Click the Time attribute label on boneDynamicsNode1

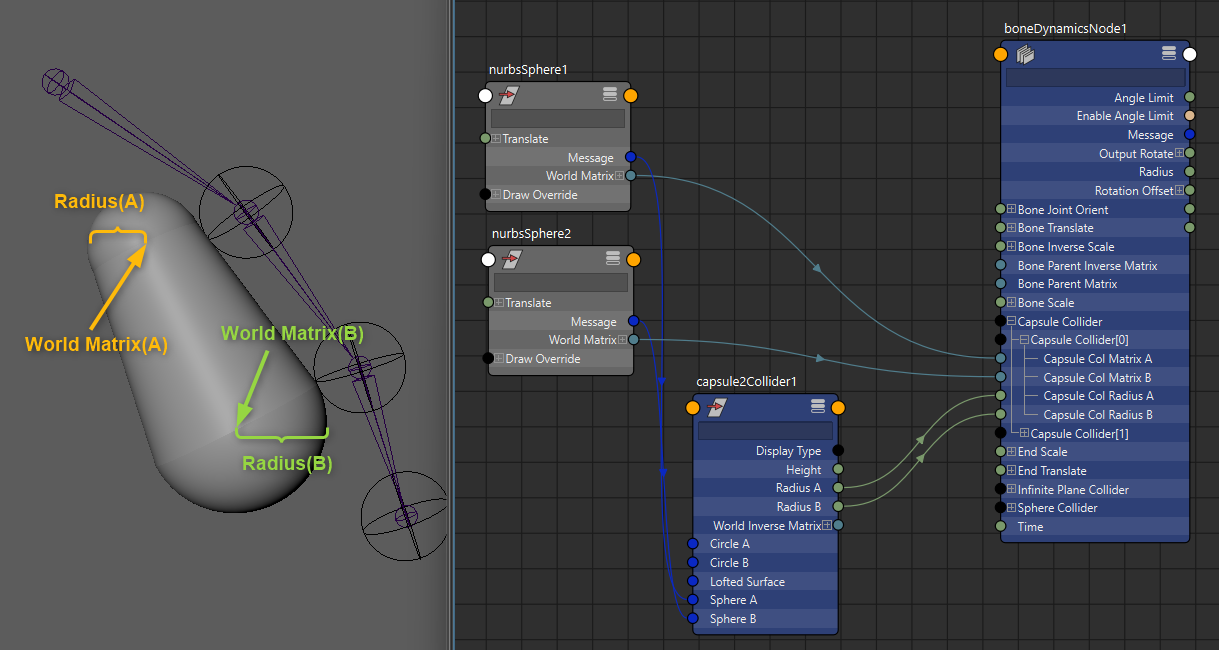tap(1031, 526)
